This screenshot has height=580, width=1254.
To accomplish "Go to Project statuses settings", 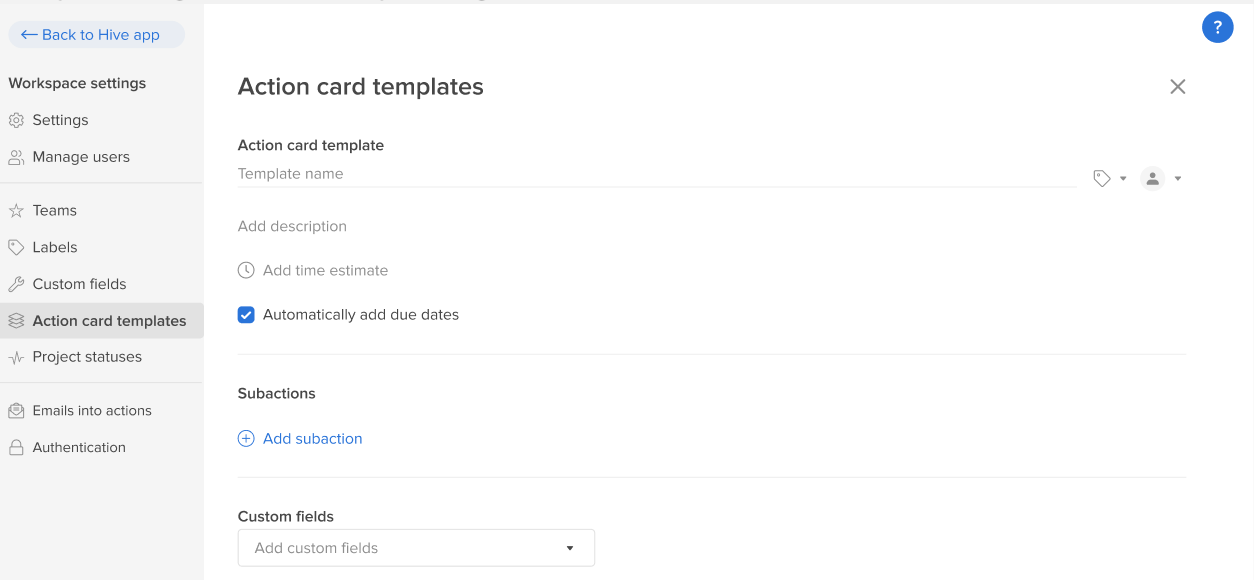I will tap(87, 357).
